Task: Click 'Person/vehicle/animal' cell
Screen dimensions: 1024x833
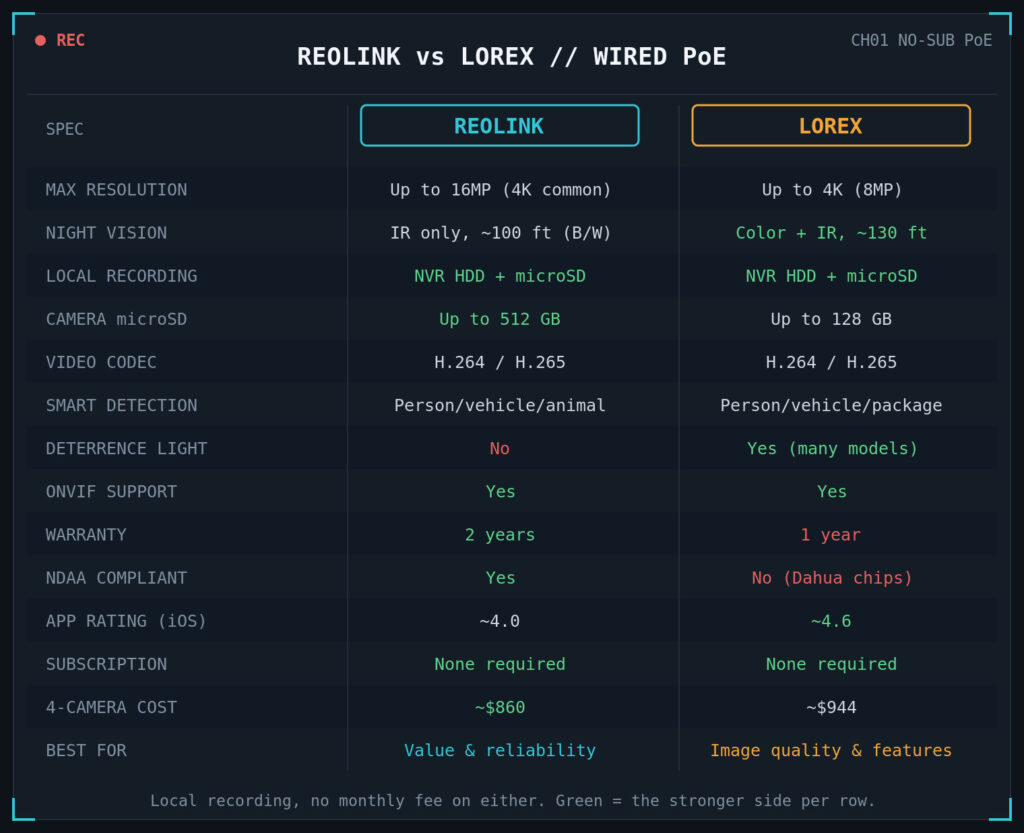Action: coord(500,405)
